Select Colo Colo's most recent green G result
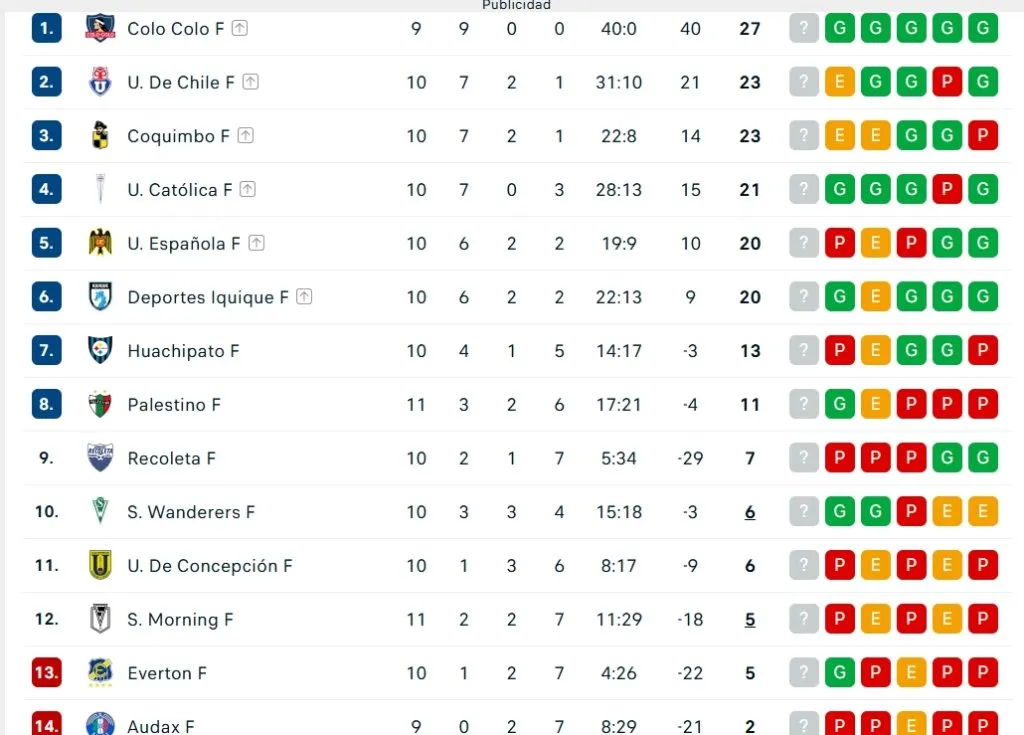 click(x=983, y=28)
